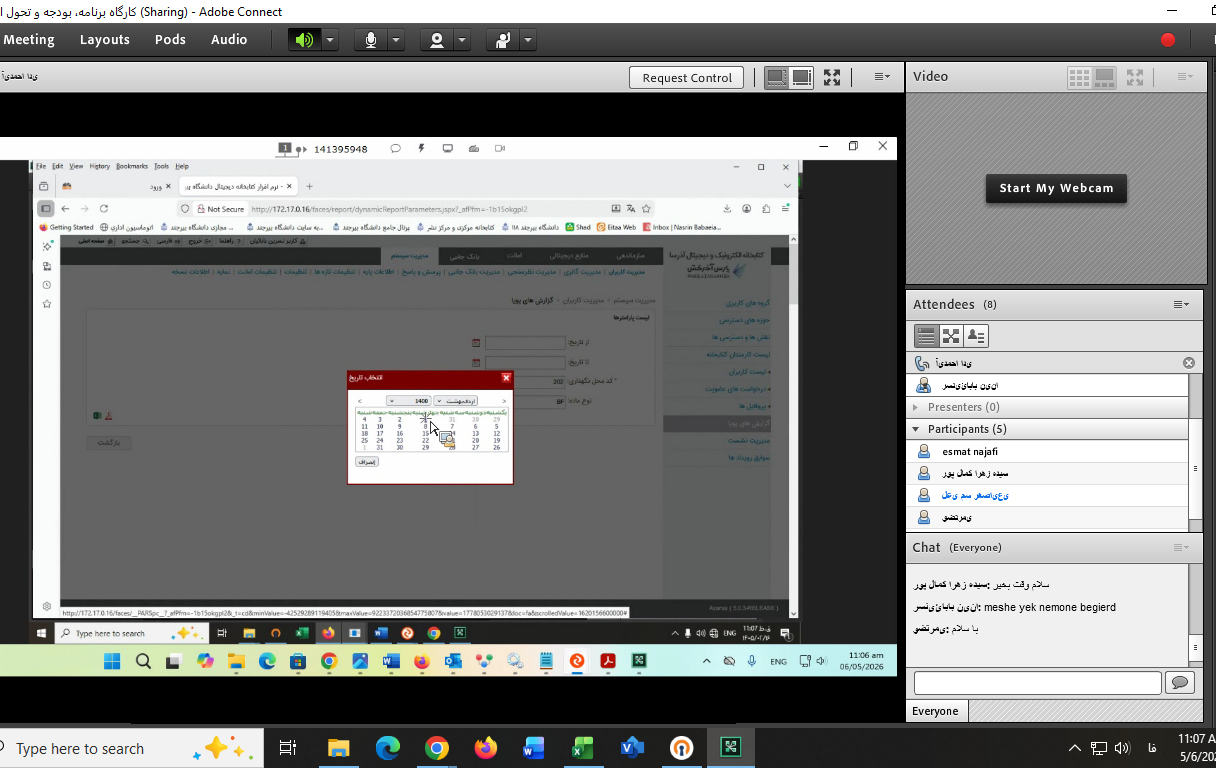Open Word on bottom taskbar
Image resolution: width=1216 pixels, height=768 pixels.
(x=534, y=749)
